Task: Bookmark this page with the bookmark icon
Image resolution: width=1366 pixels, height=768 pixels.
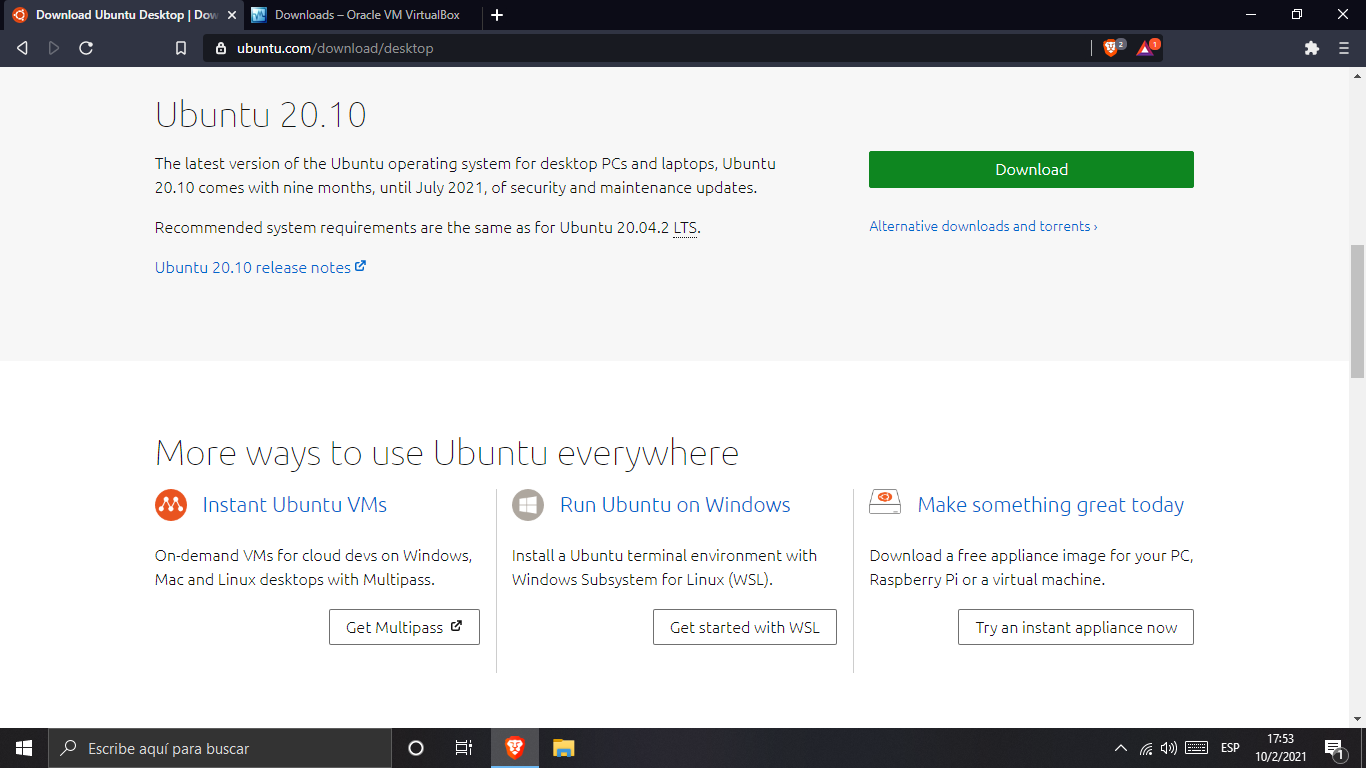Action: pyautogui.click(x=181, y=48)
